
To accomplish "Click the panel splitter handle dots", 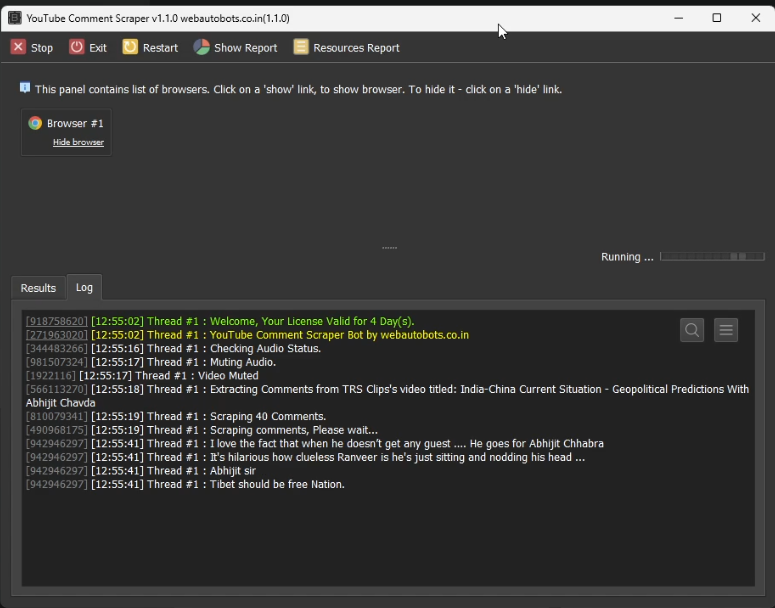I will [389, 247].
